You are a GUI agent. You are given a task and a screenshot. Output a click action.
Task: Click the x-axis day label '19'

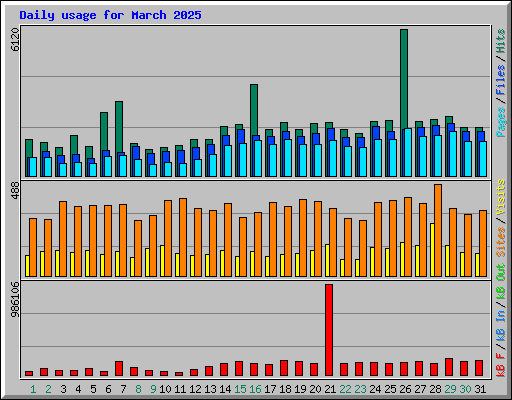tap(300, 389)
